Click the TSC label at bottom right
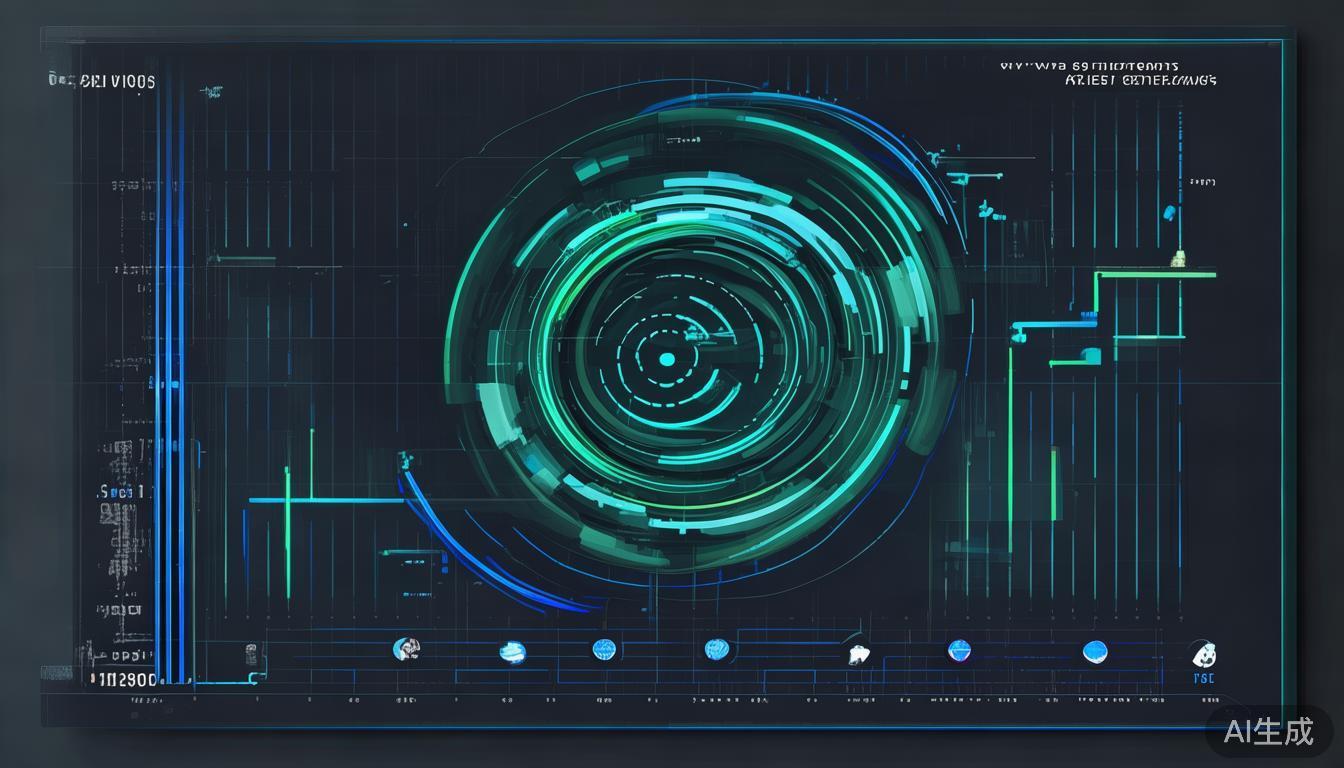1344x768 pixels. (1204, 679)
